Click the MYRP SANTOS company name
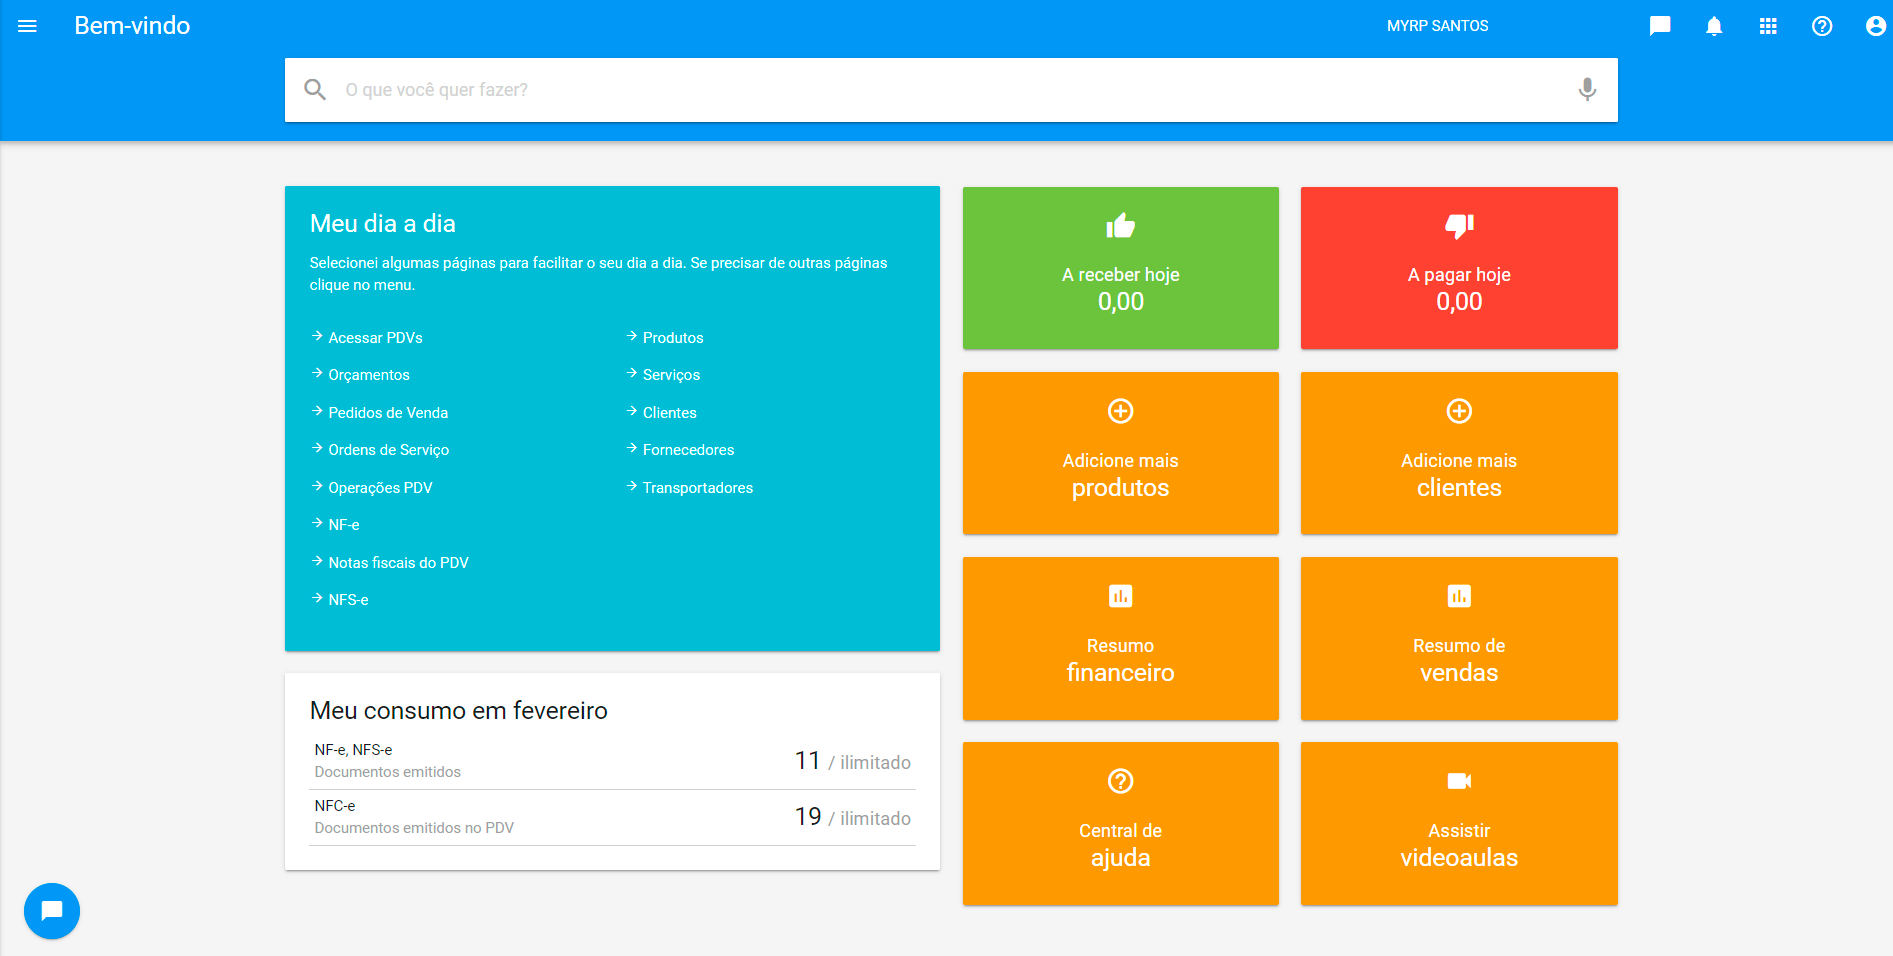 [x=1437, y=26]
